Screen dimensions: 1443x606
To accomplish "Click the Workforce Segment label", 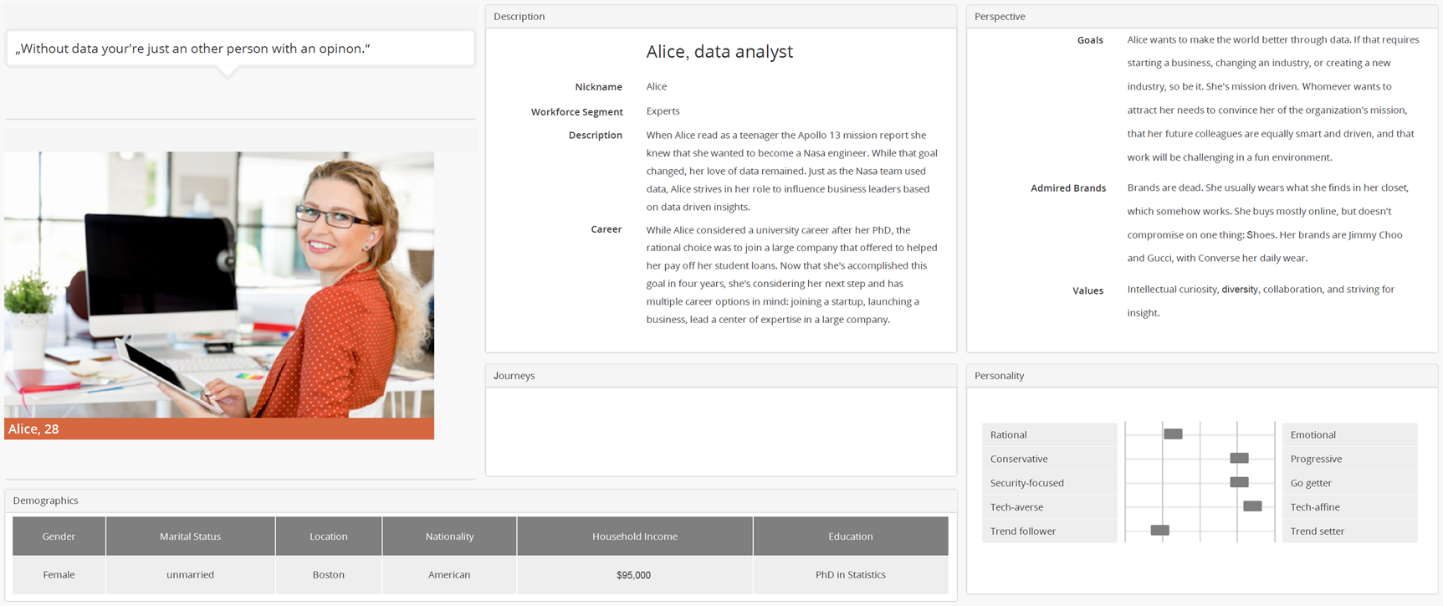I will (x=577, y=112).
